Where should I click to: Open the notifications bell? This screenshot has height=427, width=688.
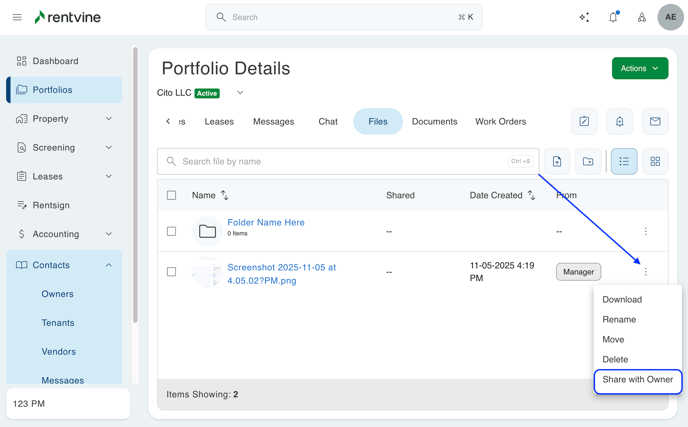coord(613,17)
